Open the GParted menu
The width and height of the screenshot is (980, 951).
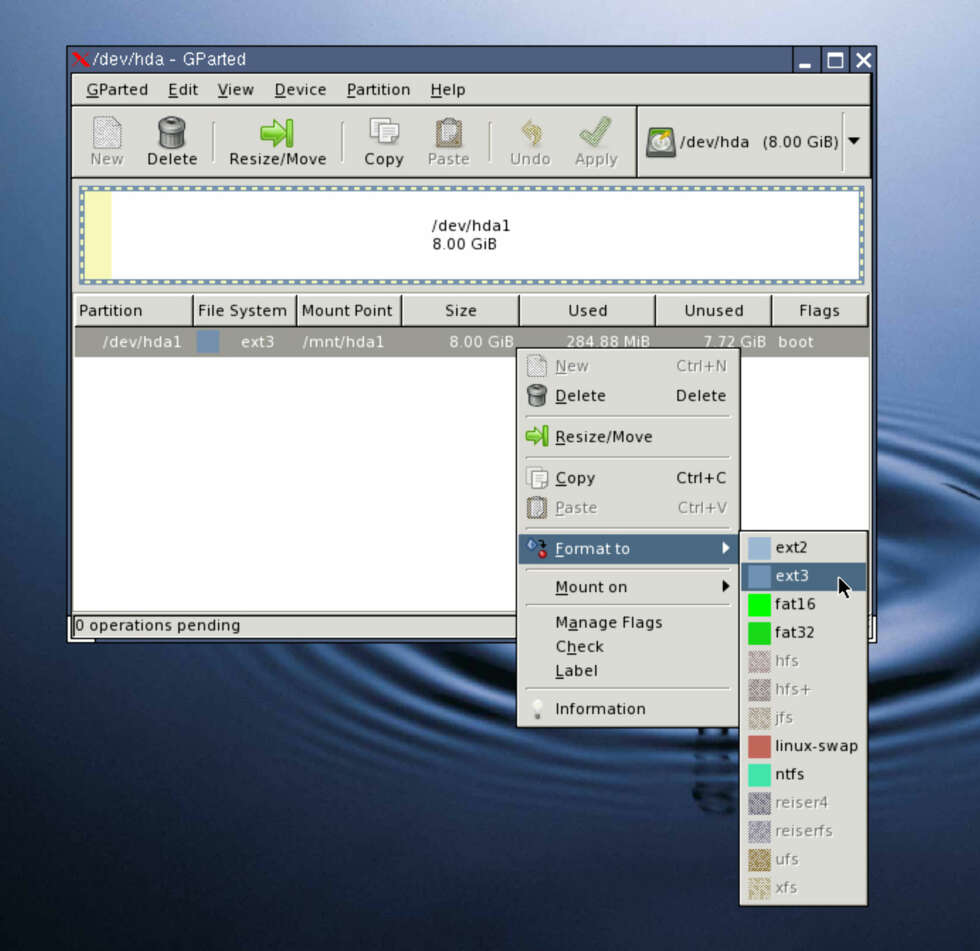[x=117, y=90]
